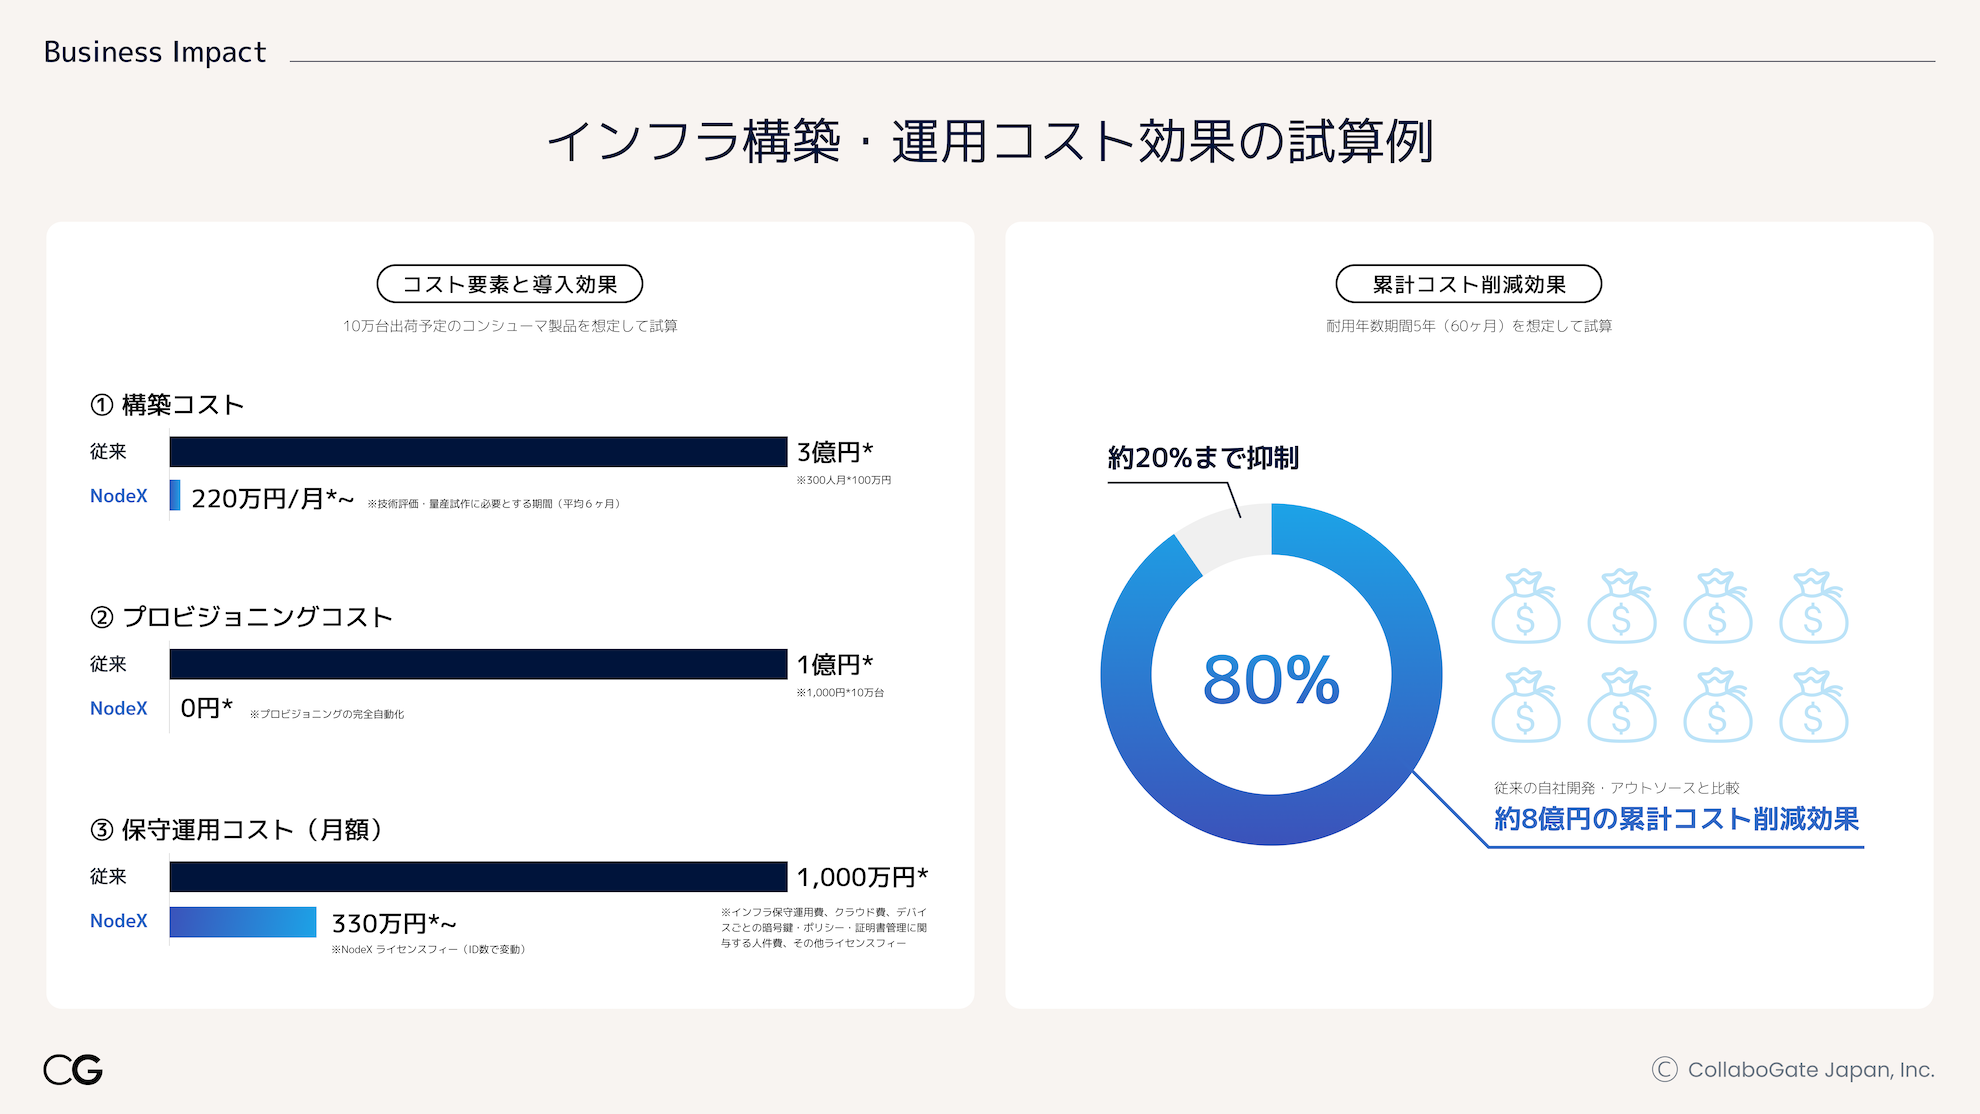
Task: Click the copyright symbol beside CollaboGate Japan
Action: (x=1664, y=1069)
